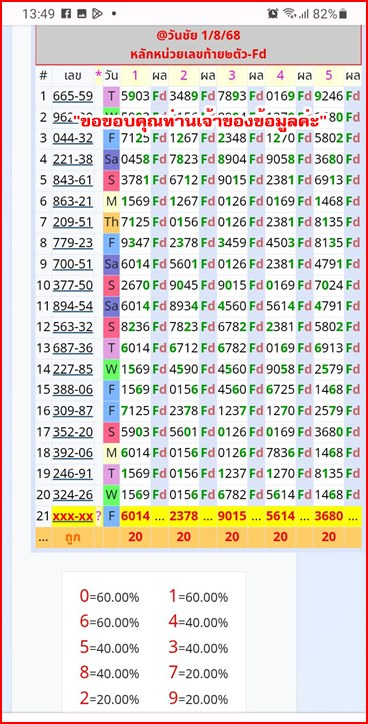Click the highlighted 6014 prediction in row 21
368x724 pixels.
[135, 516]
